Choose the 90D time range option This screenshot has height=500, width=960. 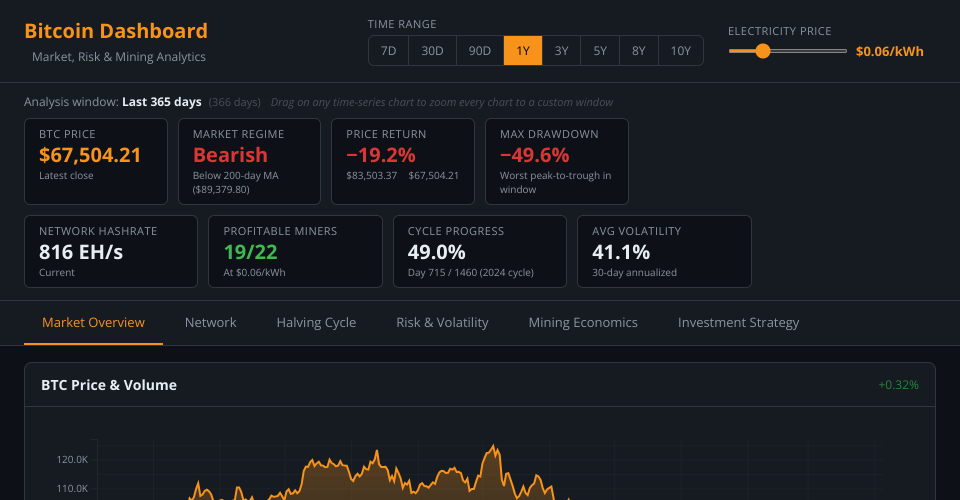(480, 51)
